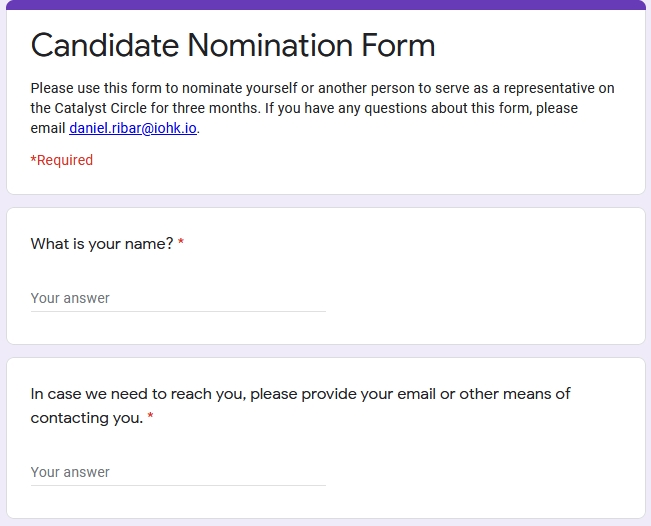Click the name 'Your answer' field
Image resolution: width=651 pixels, height=526 pixels.
click(178, 298)
